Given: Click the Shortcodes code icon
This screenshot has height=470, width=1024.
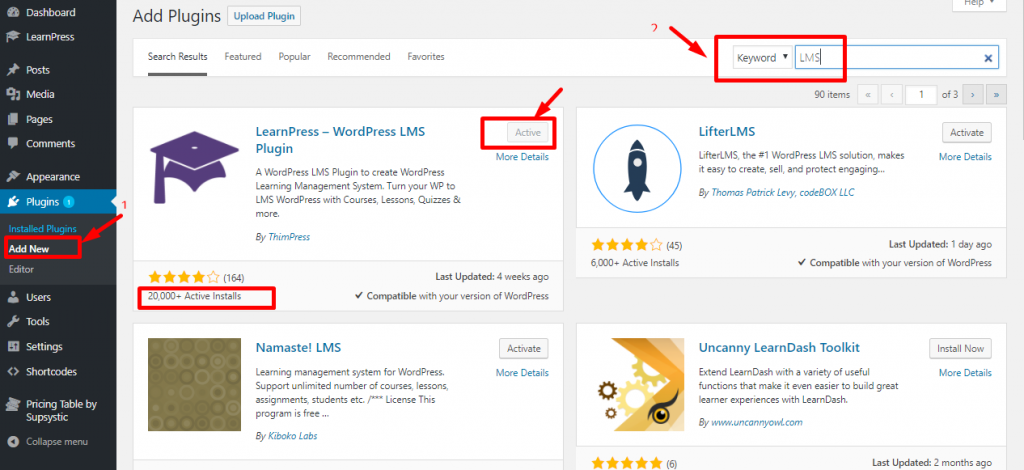Looking at the screenshot, I should pyautogui.click(x=12, y=371).
